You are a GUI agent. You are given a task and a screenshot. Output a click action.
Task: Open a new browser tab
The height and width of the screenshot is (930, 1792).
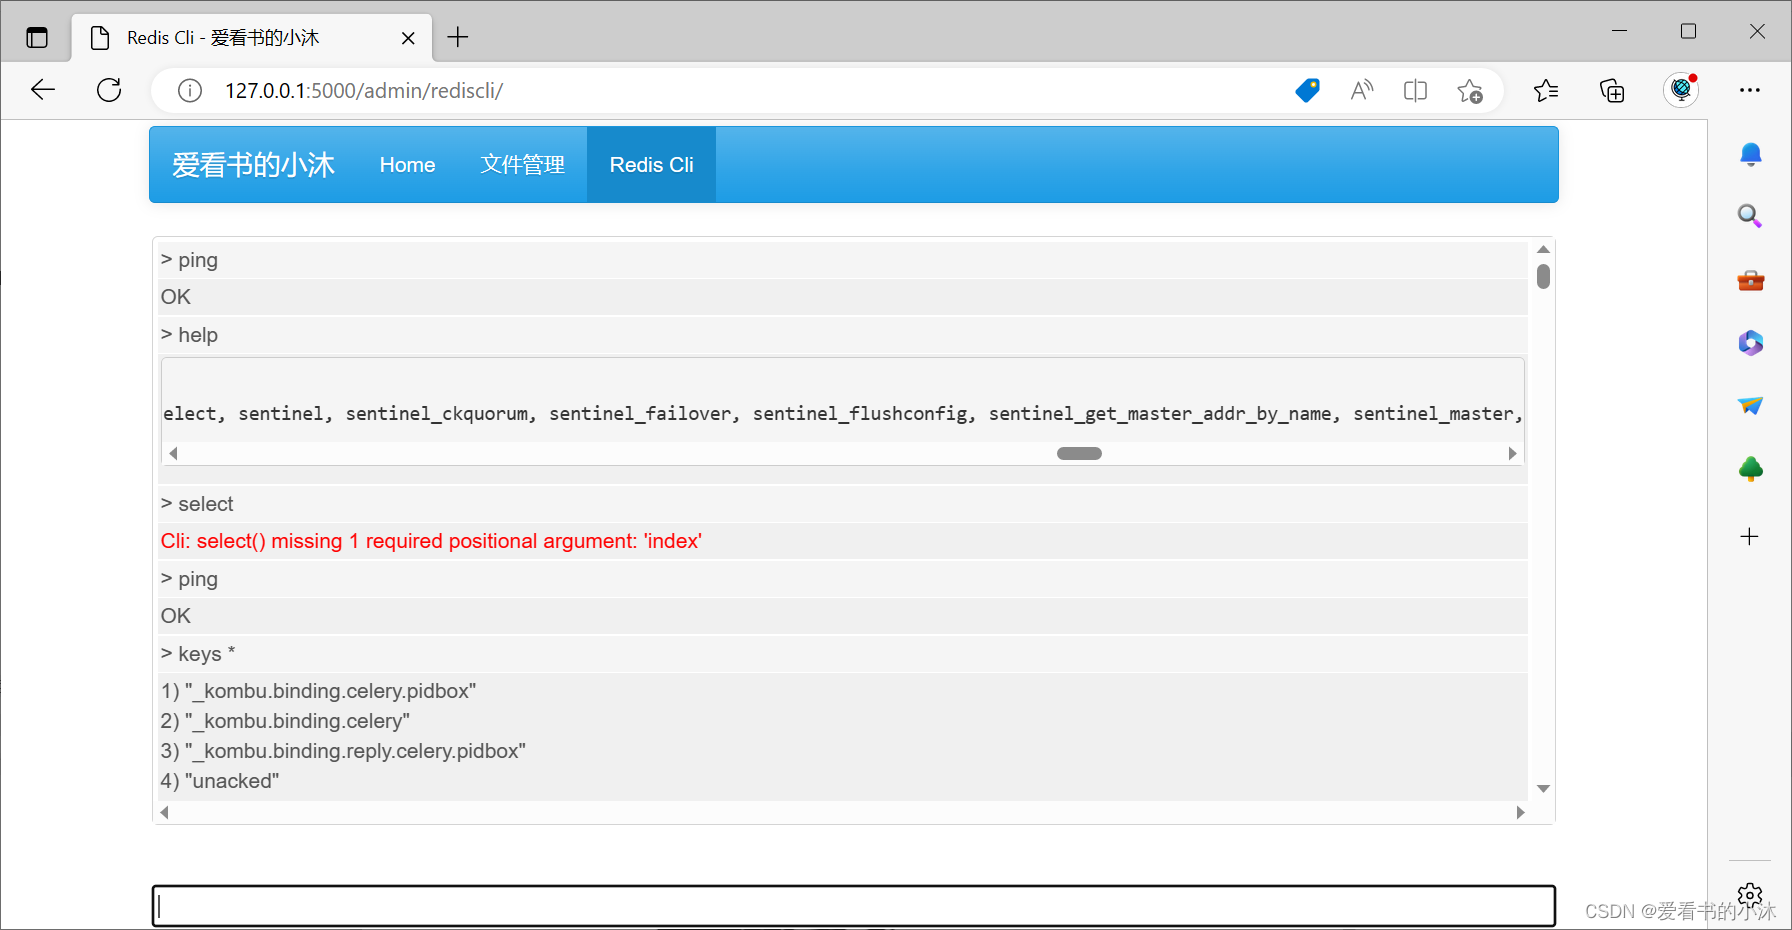click(x=458, y=37)
